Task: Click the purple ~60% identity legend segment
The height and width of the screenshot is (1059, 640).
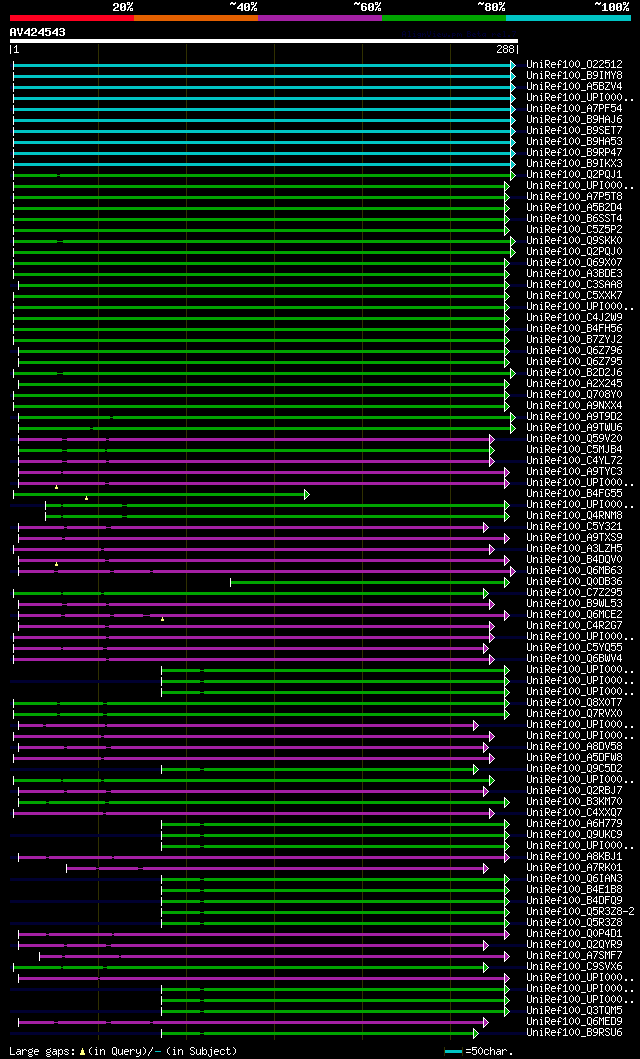Action: coord(320,18)
